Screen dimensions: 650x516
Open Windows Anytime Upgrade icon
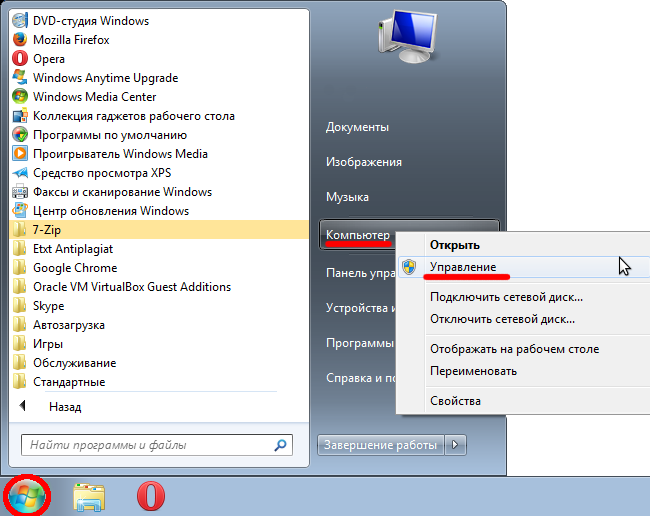click(20, 78)
